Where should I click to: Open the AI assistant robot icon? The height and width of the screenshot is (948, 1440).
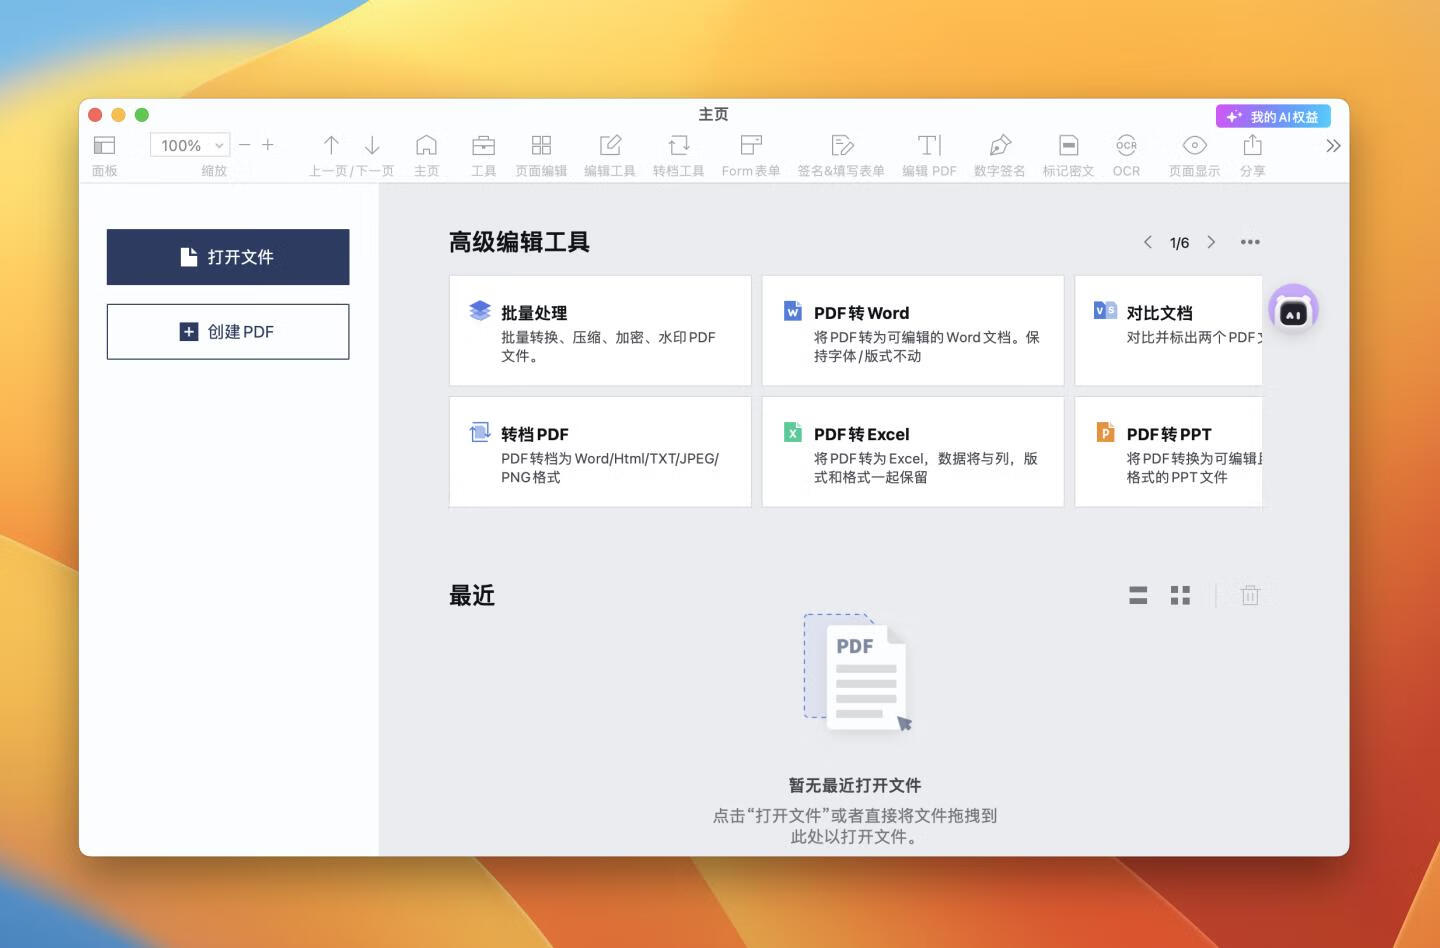point(1294,309)
